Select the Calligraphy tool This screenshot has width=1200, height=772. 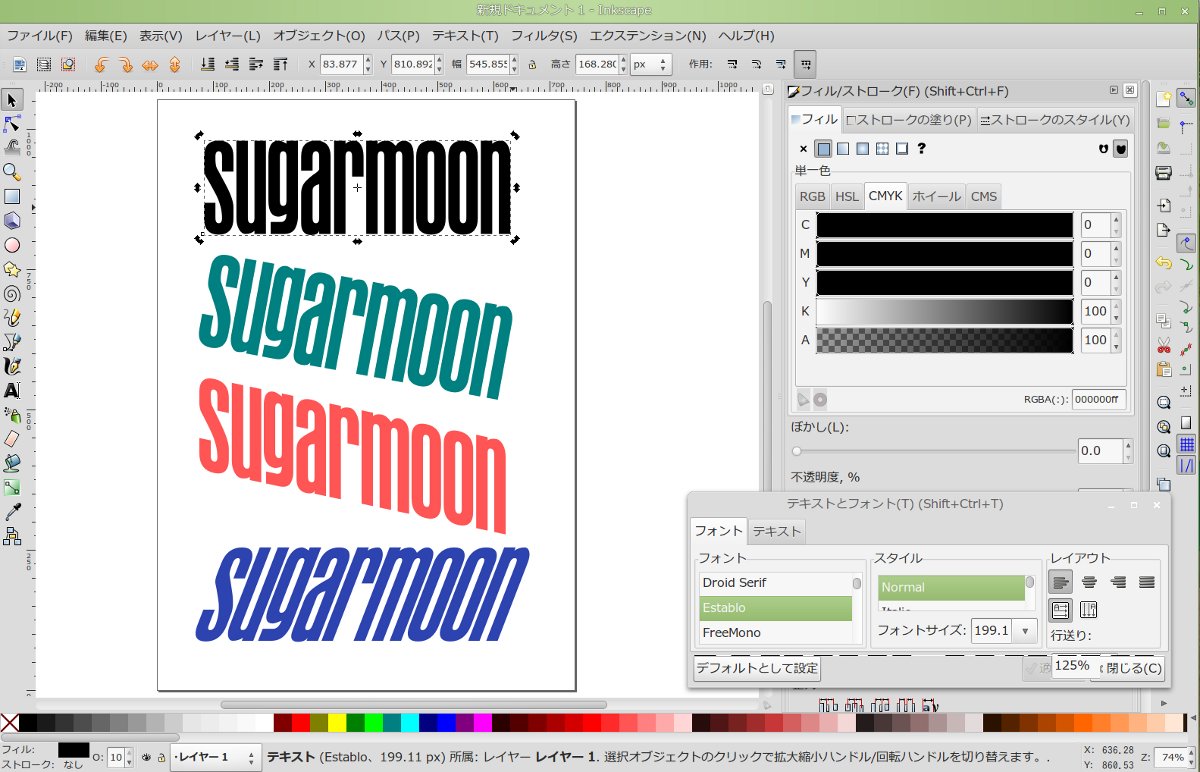point(12,366)
